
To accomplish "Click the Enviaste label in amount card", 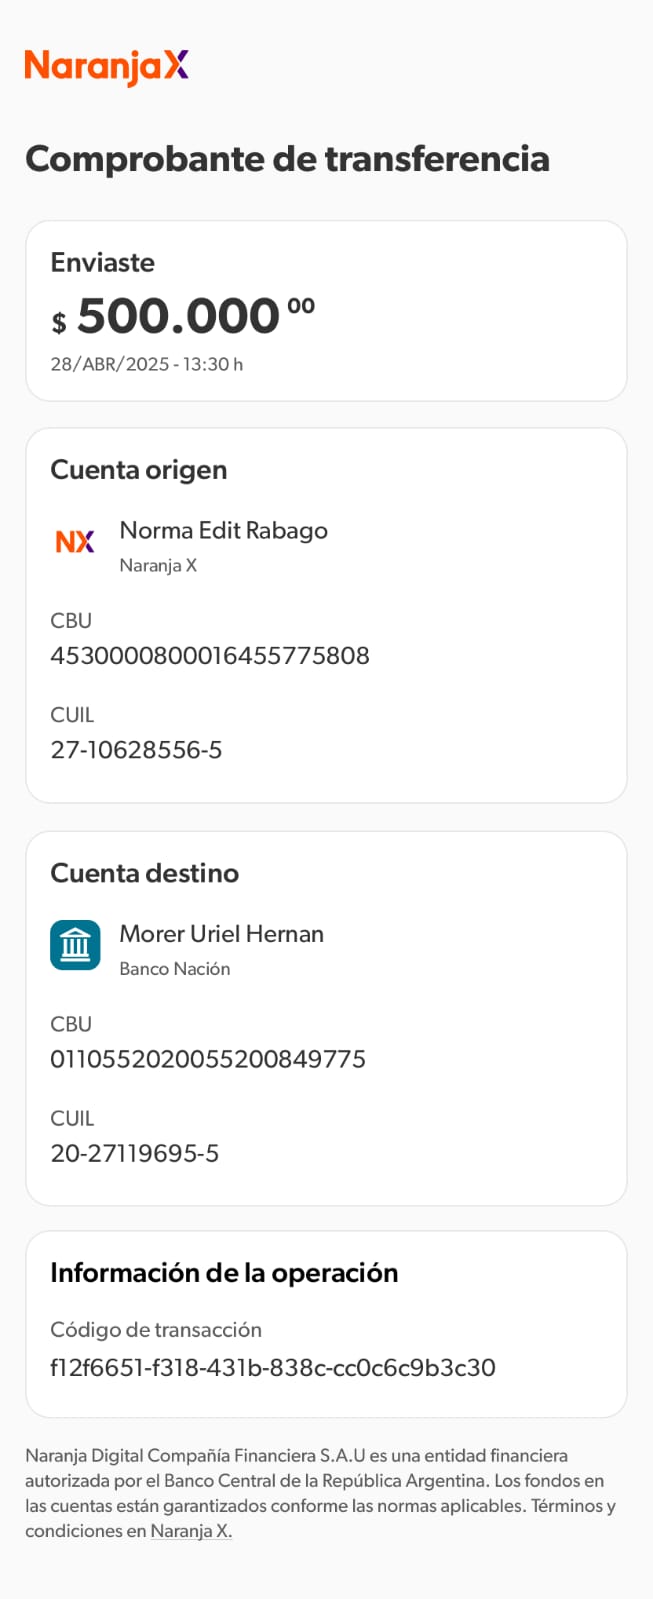I will (103, 262).
